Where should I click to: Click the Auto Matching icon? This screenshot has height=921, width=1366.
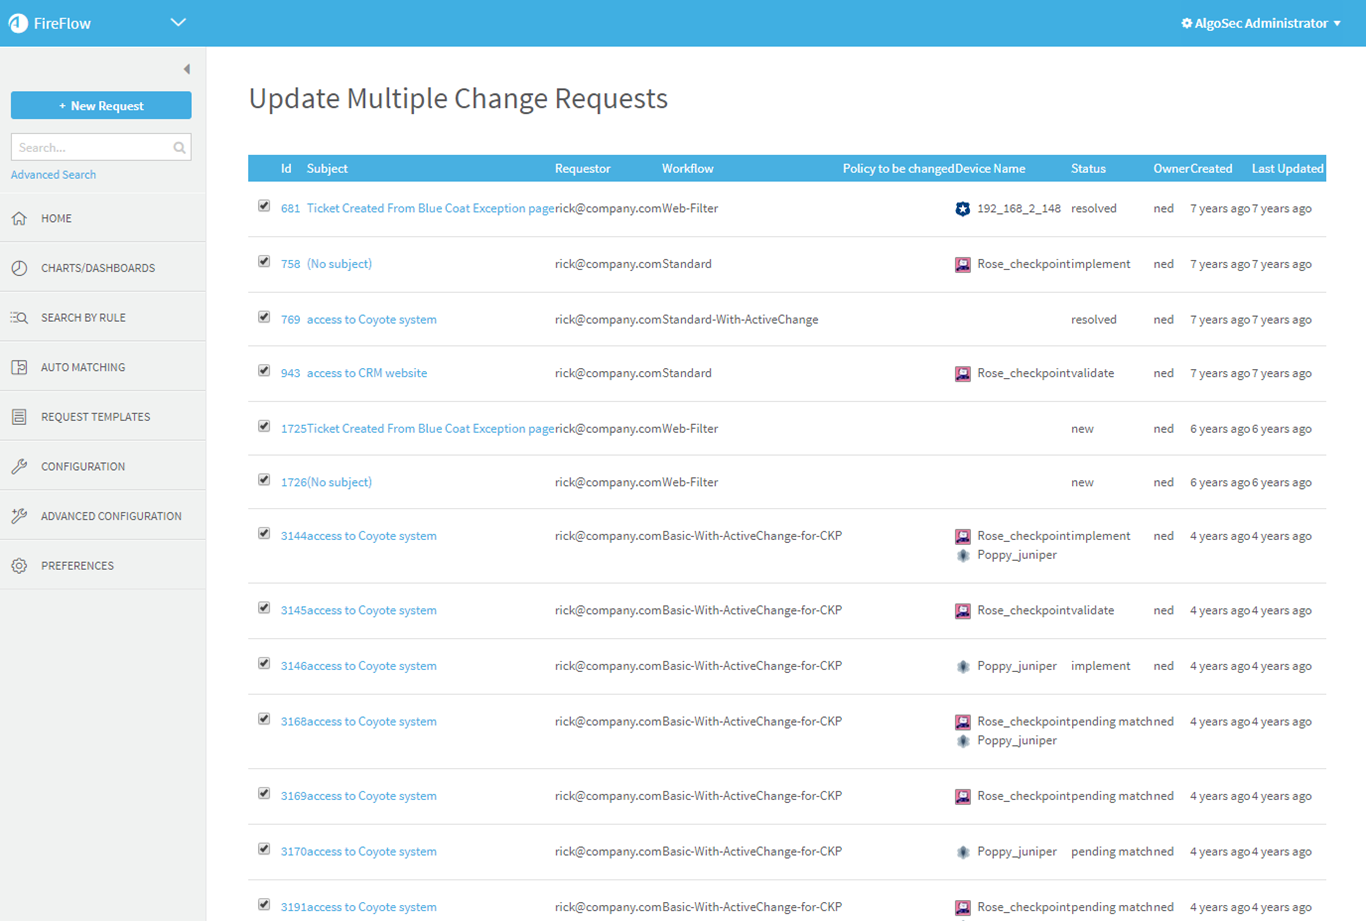point(19,367)
